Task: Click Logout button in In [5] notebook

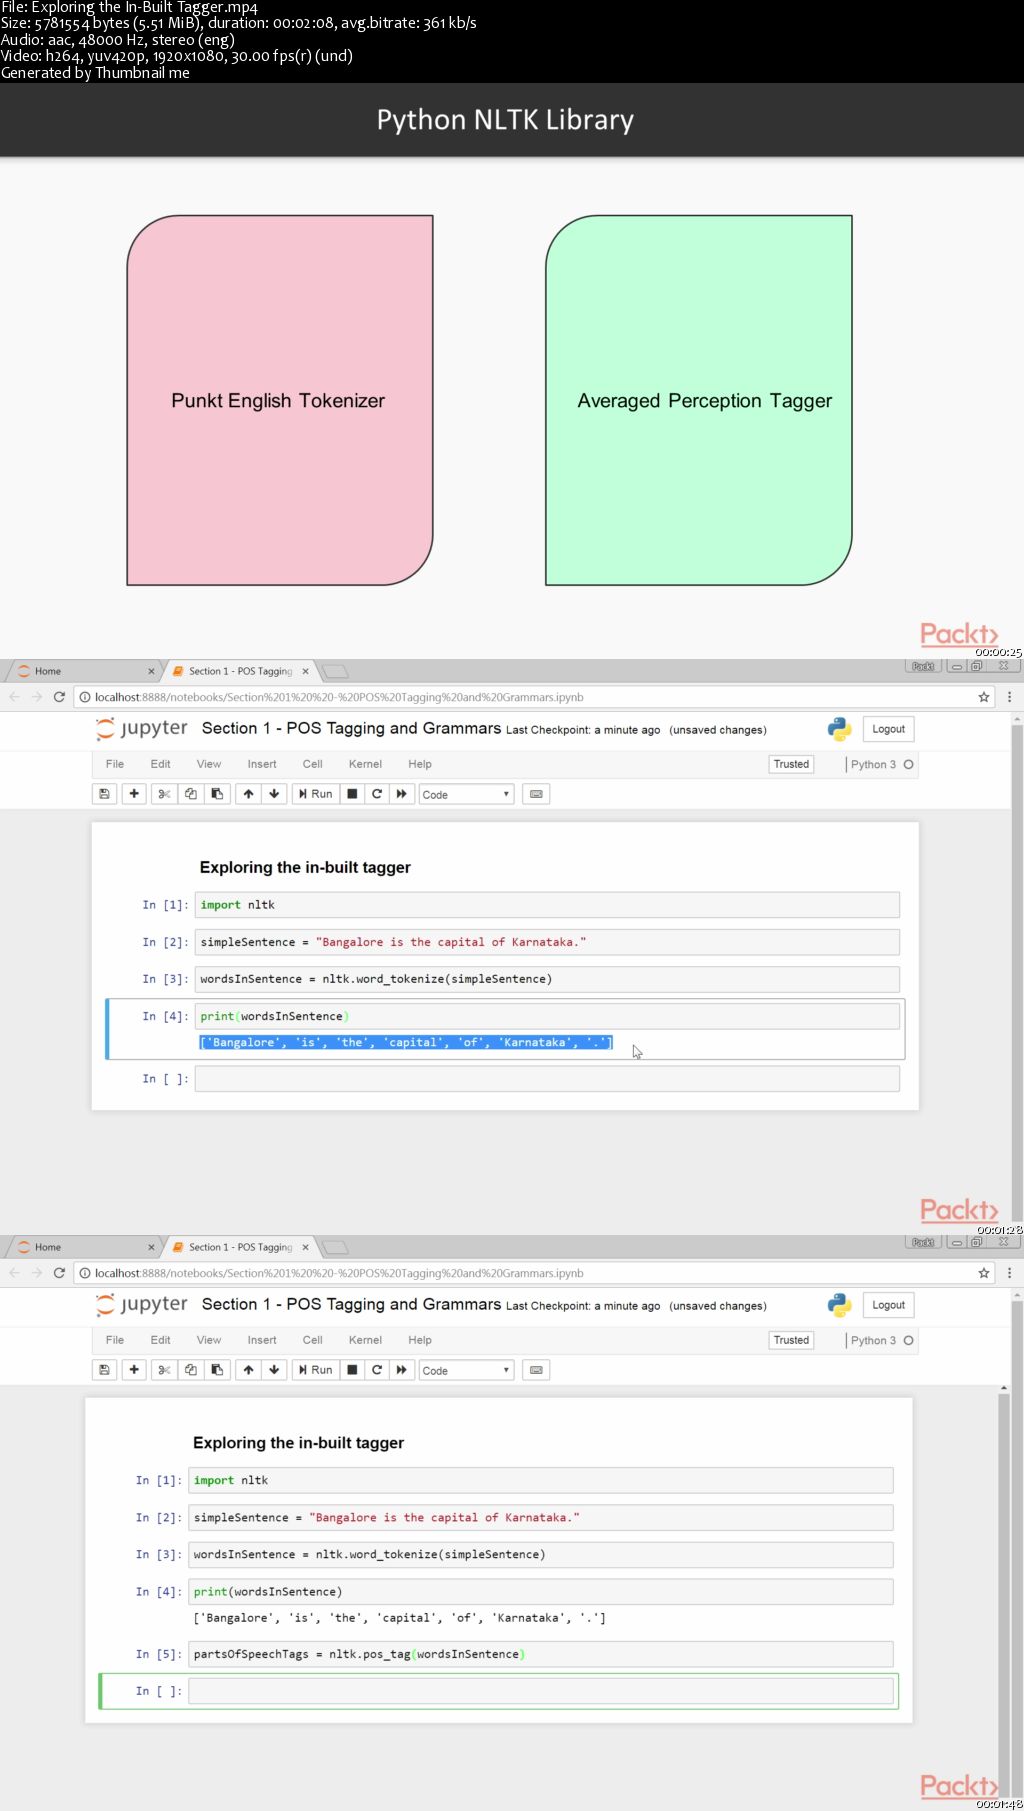Action: click(x=888, y=1305)
